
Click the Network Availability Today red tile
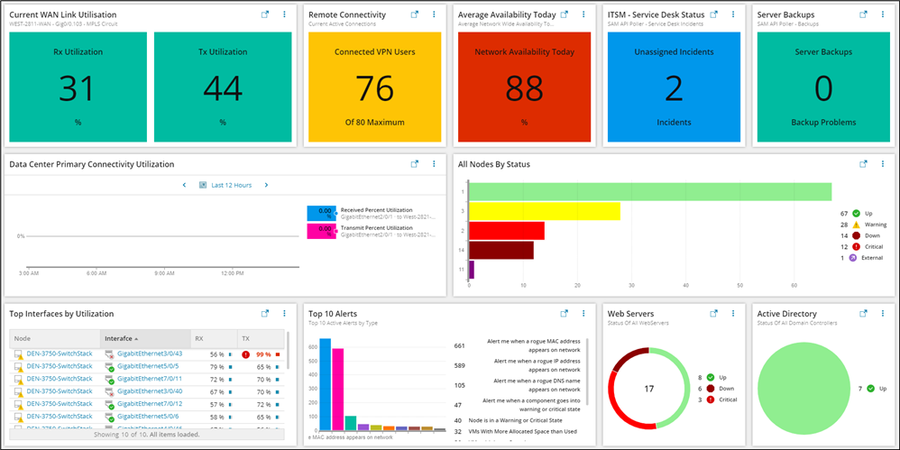(x=525, y=87)
